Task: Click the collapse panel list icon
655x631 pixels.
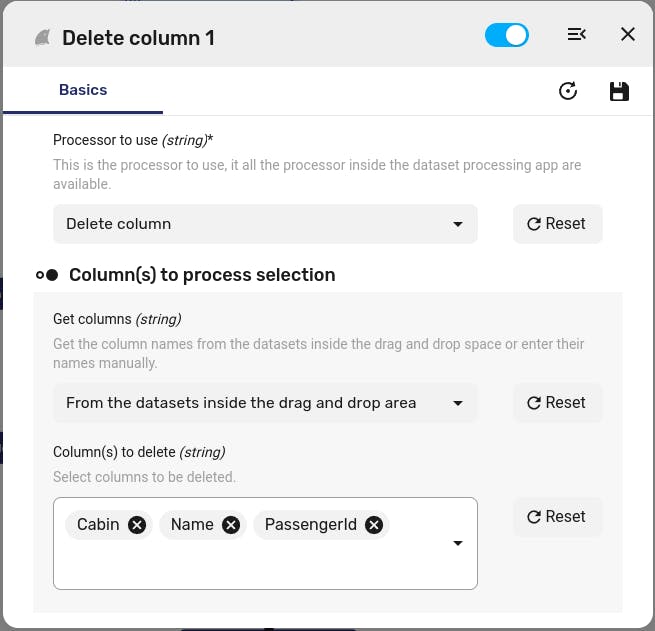Action: click(576, 34)
